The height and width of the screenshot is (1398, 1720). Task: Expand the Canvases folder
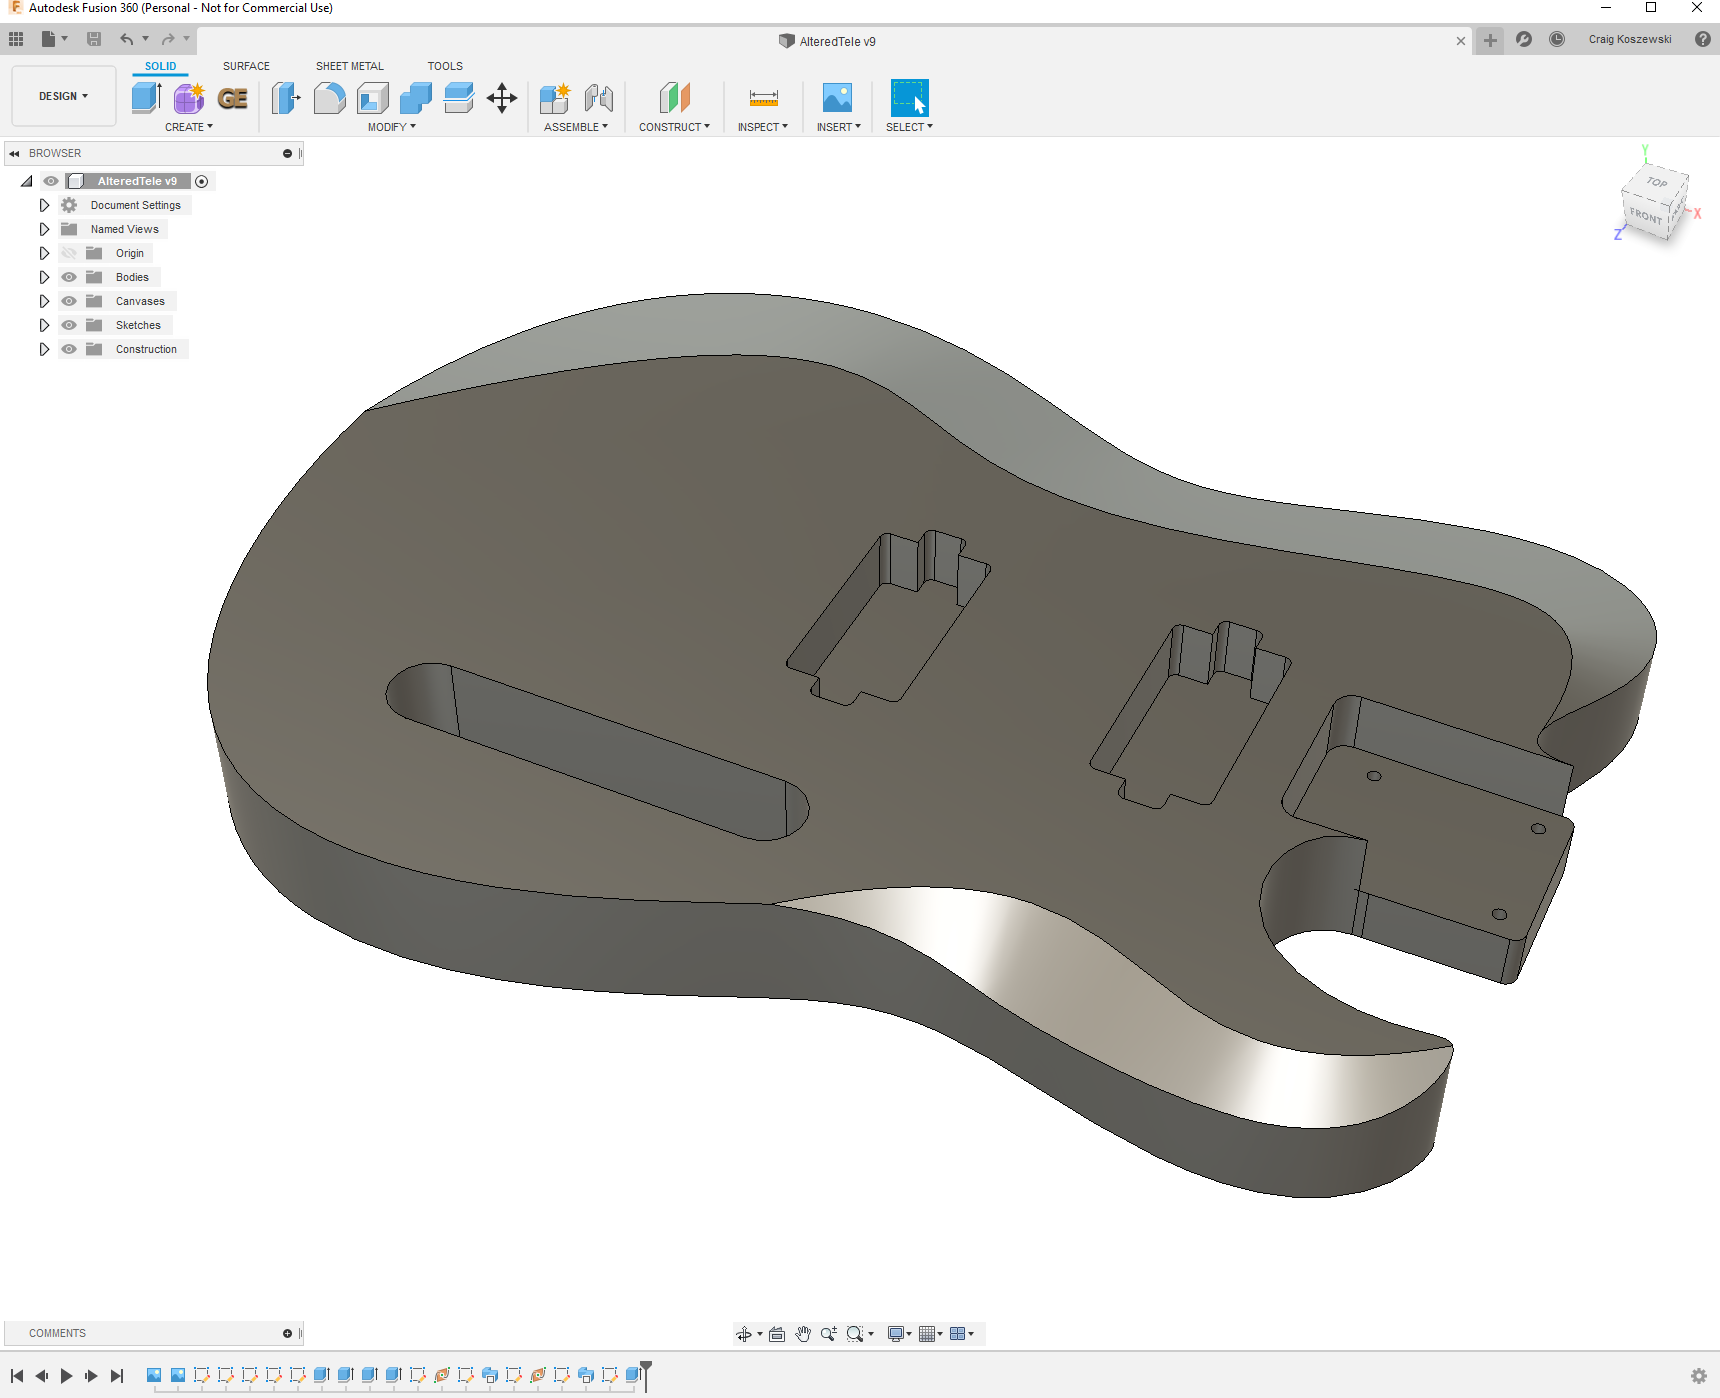[x=44, y=301]
